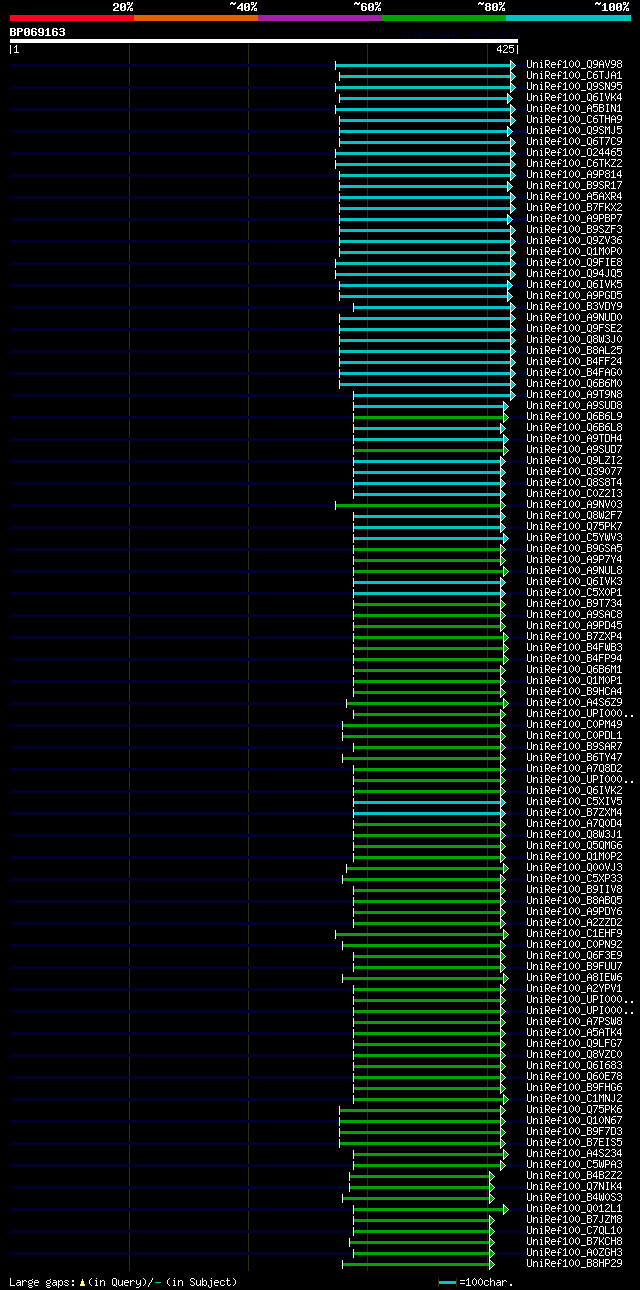The height and width of the screenshot is (1290, 640).
Task: Open hit UniRef100_A5BIN1
Action: coord(574,108)
